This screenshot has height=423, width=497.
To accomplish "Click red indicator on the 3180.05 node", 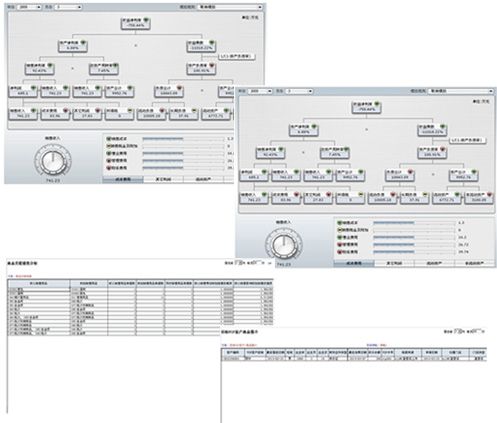I will click(489, 195).
